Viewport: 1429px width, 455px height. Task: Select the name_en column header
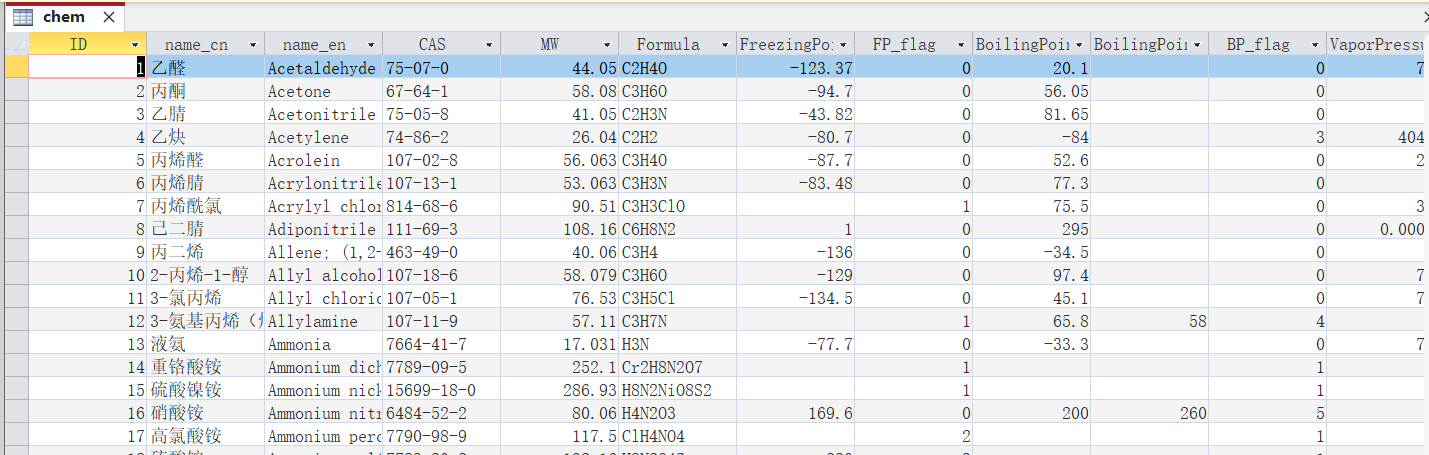(314, 44)
